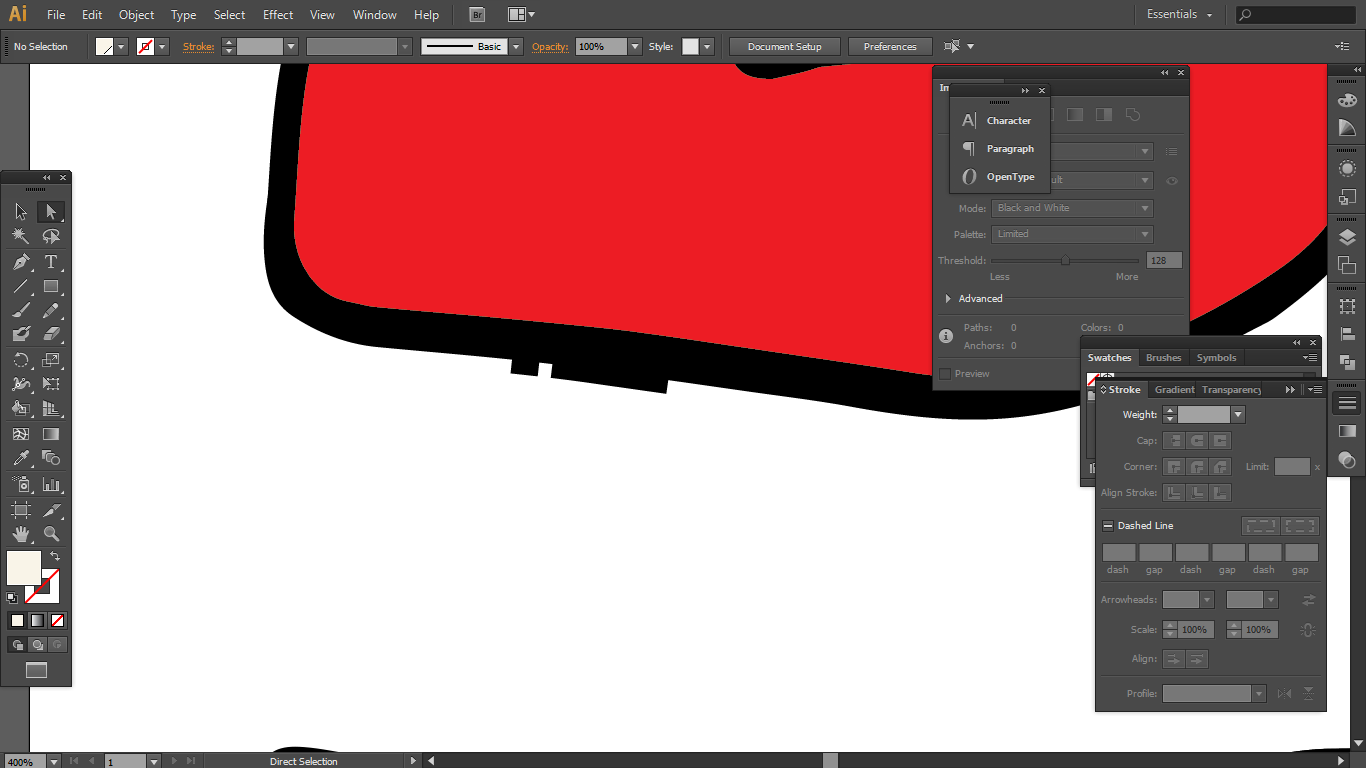Open the File menu
1366x768 pixels.
pos(56,15)
